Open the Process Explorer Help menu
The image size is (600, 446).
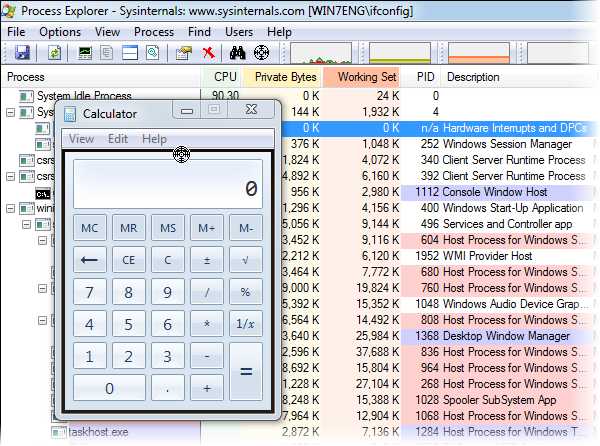click(279, 32)
